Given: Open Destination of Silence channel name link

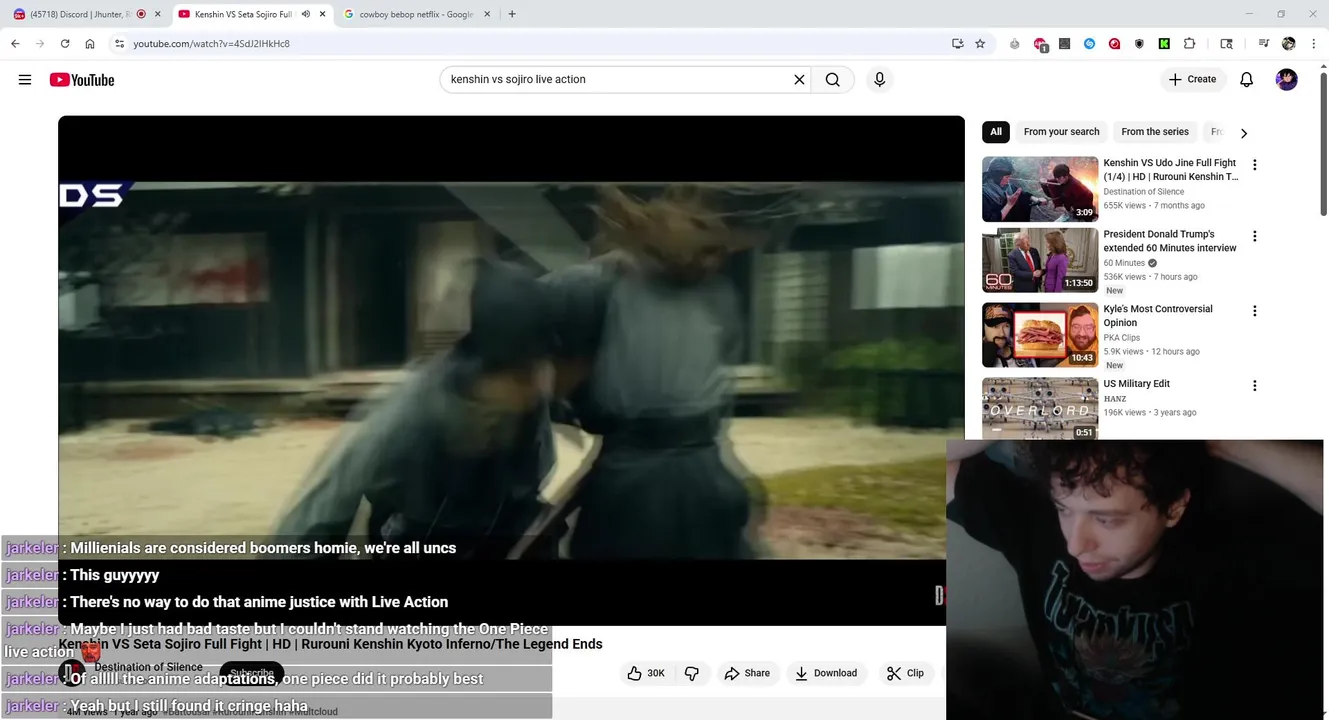Looking at the screenshot, I should [148, 667].
